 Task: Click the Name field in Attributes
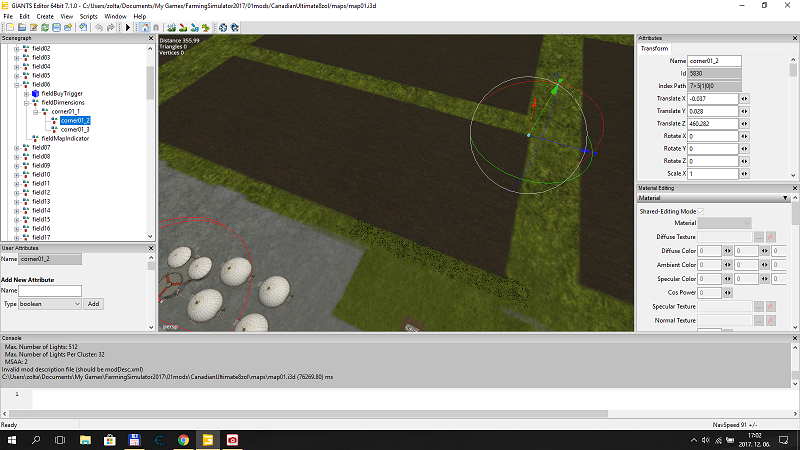[714, 61]
